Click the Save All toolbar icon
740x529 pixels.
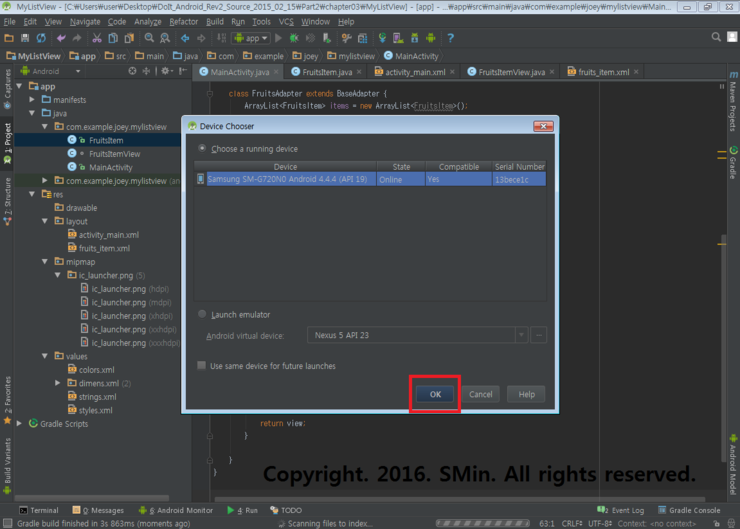(x=25, y=38)
